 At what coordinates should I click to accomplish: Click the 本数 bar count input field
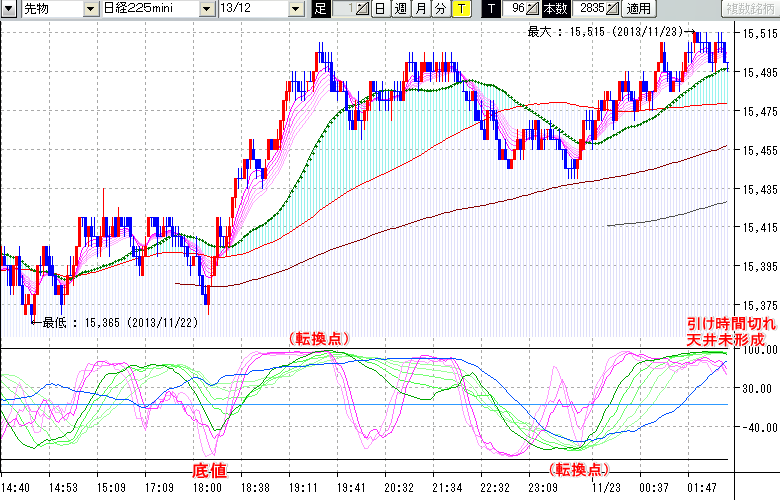[x=588, y=9]
